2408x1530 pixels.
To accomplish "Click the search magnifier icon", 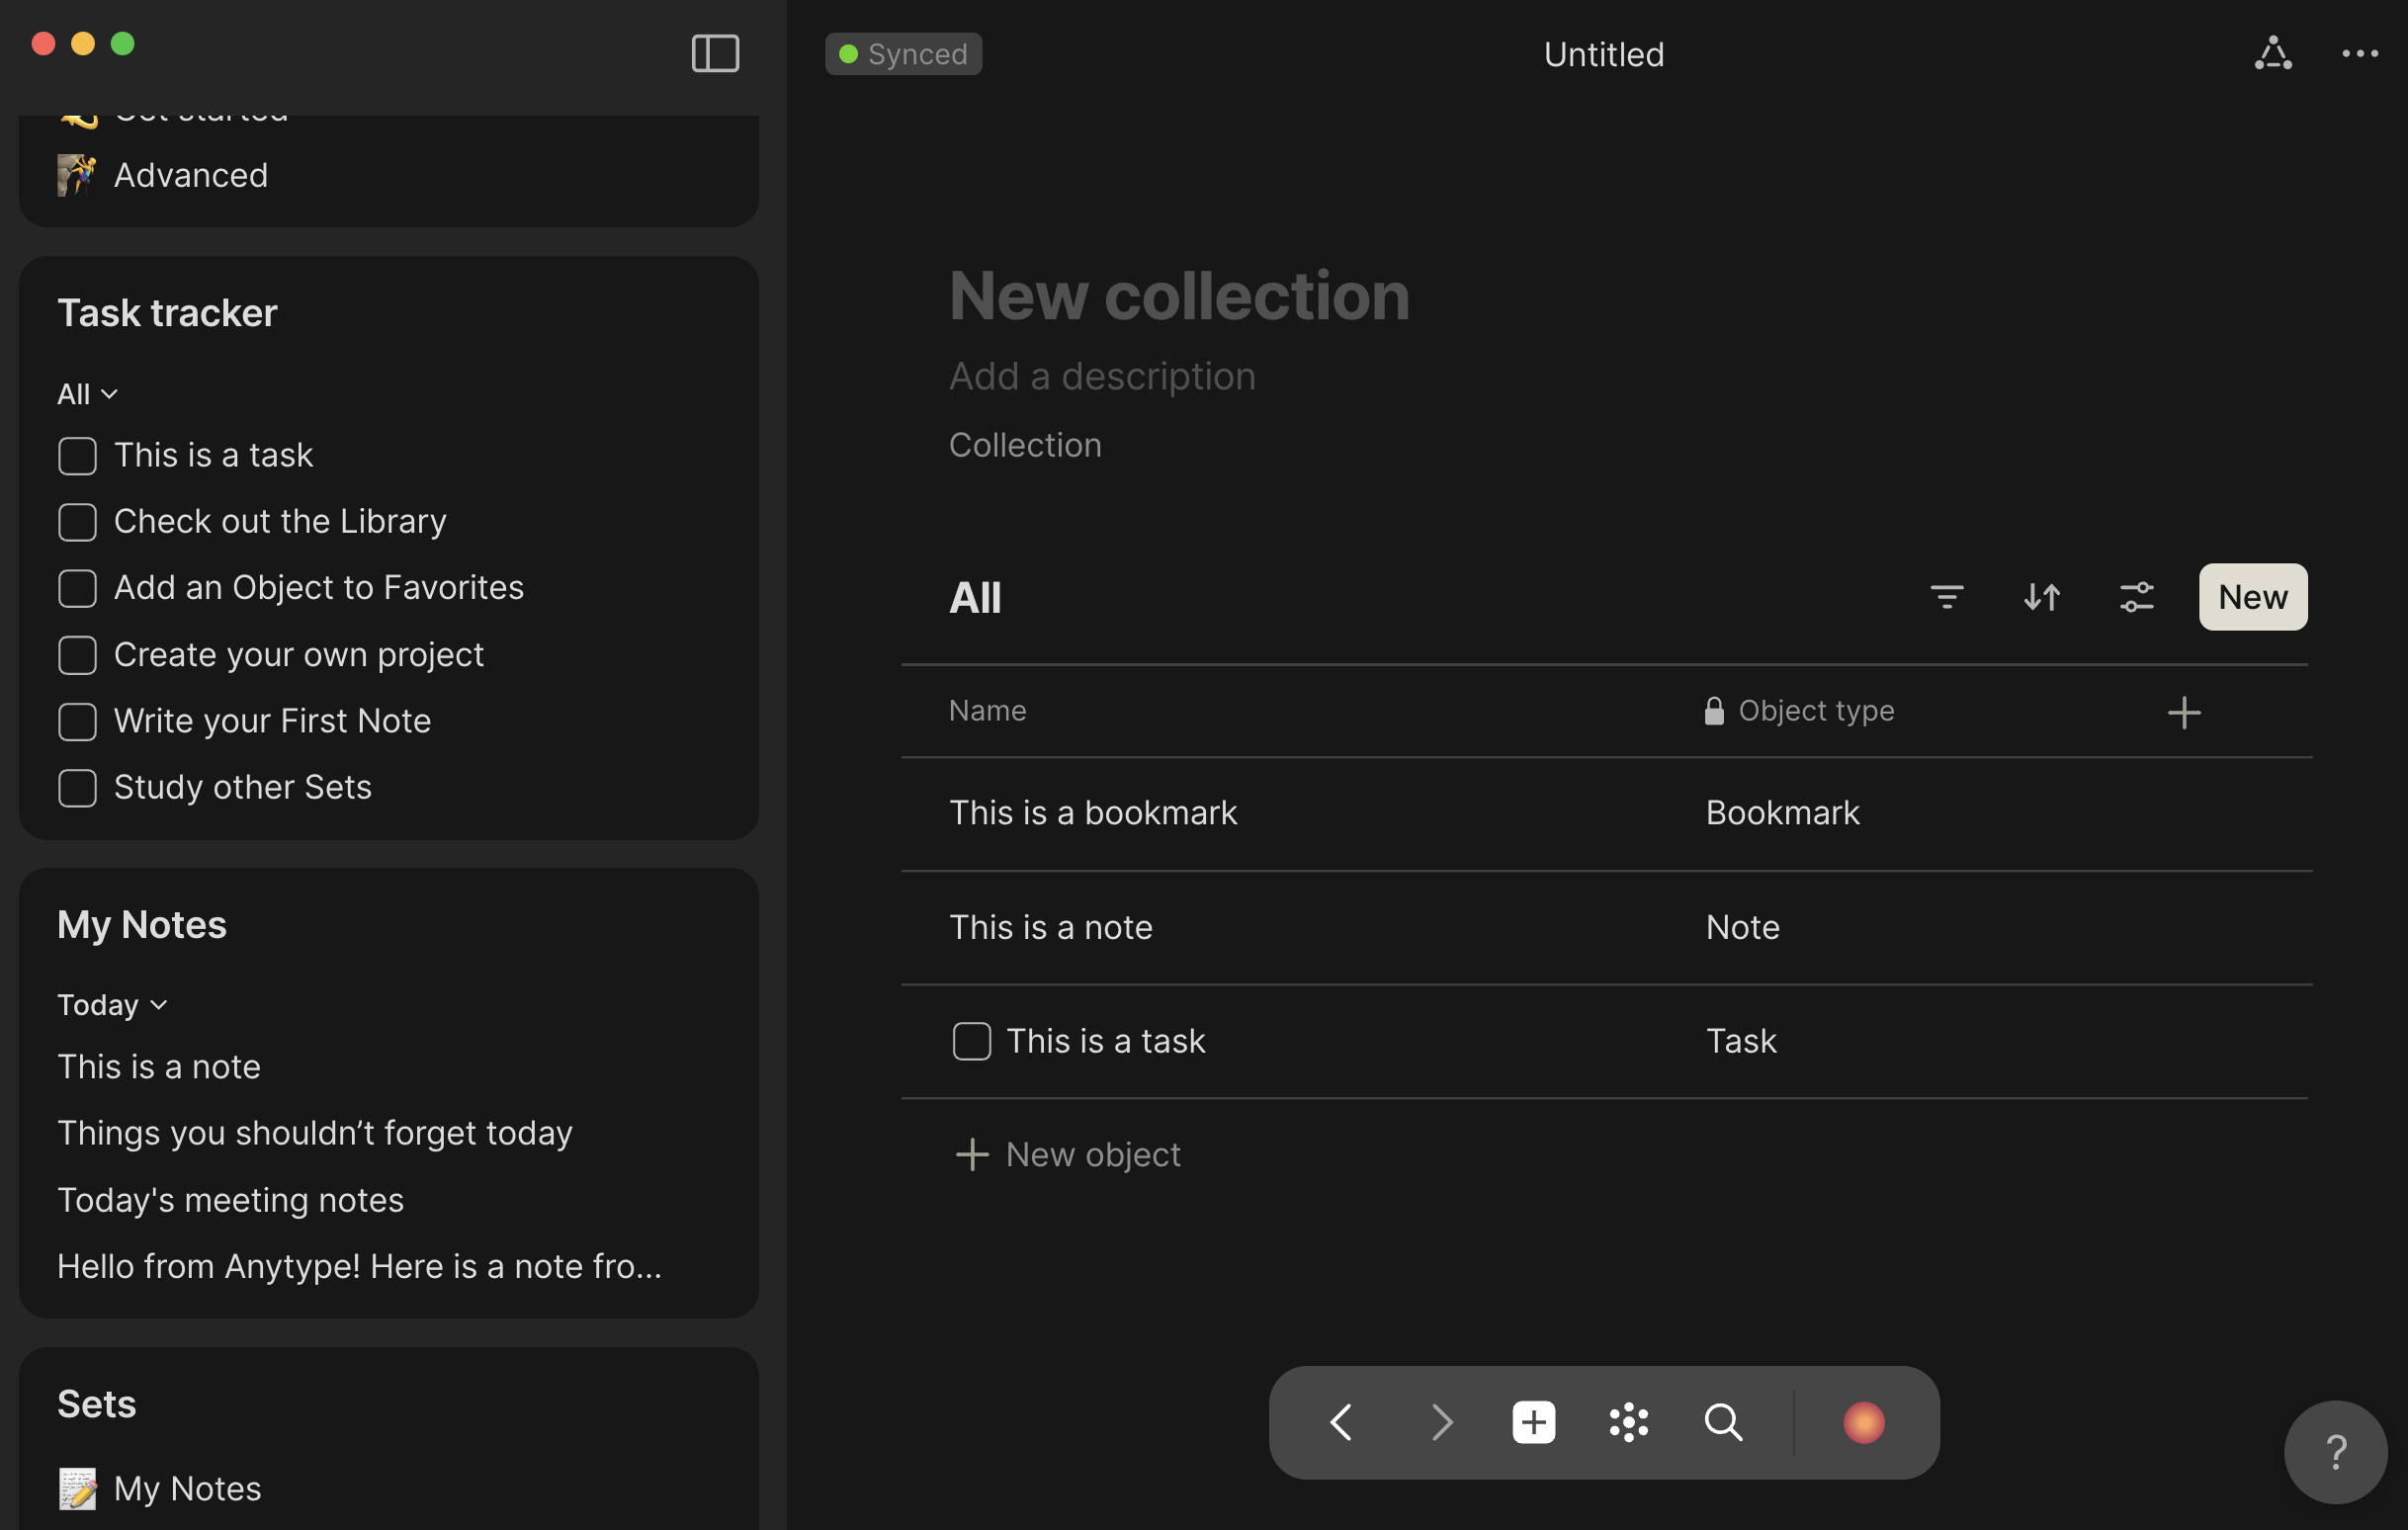I will coord(1722,1422).
